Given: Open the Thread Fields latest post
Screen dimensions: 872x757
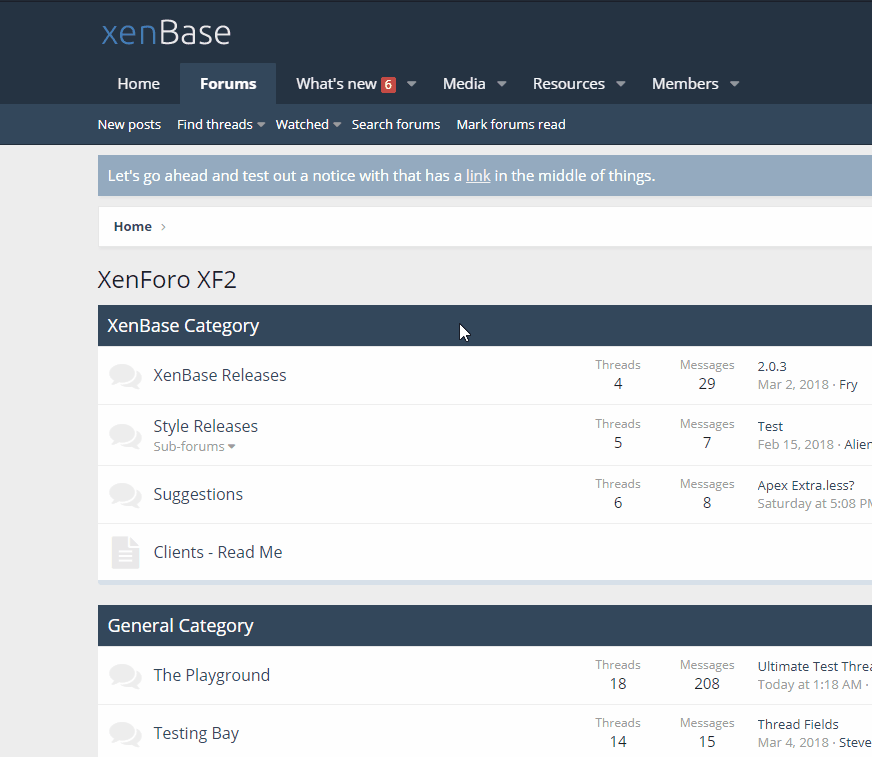Looking at the screenshot, I should 798,725.
